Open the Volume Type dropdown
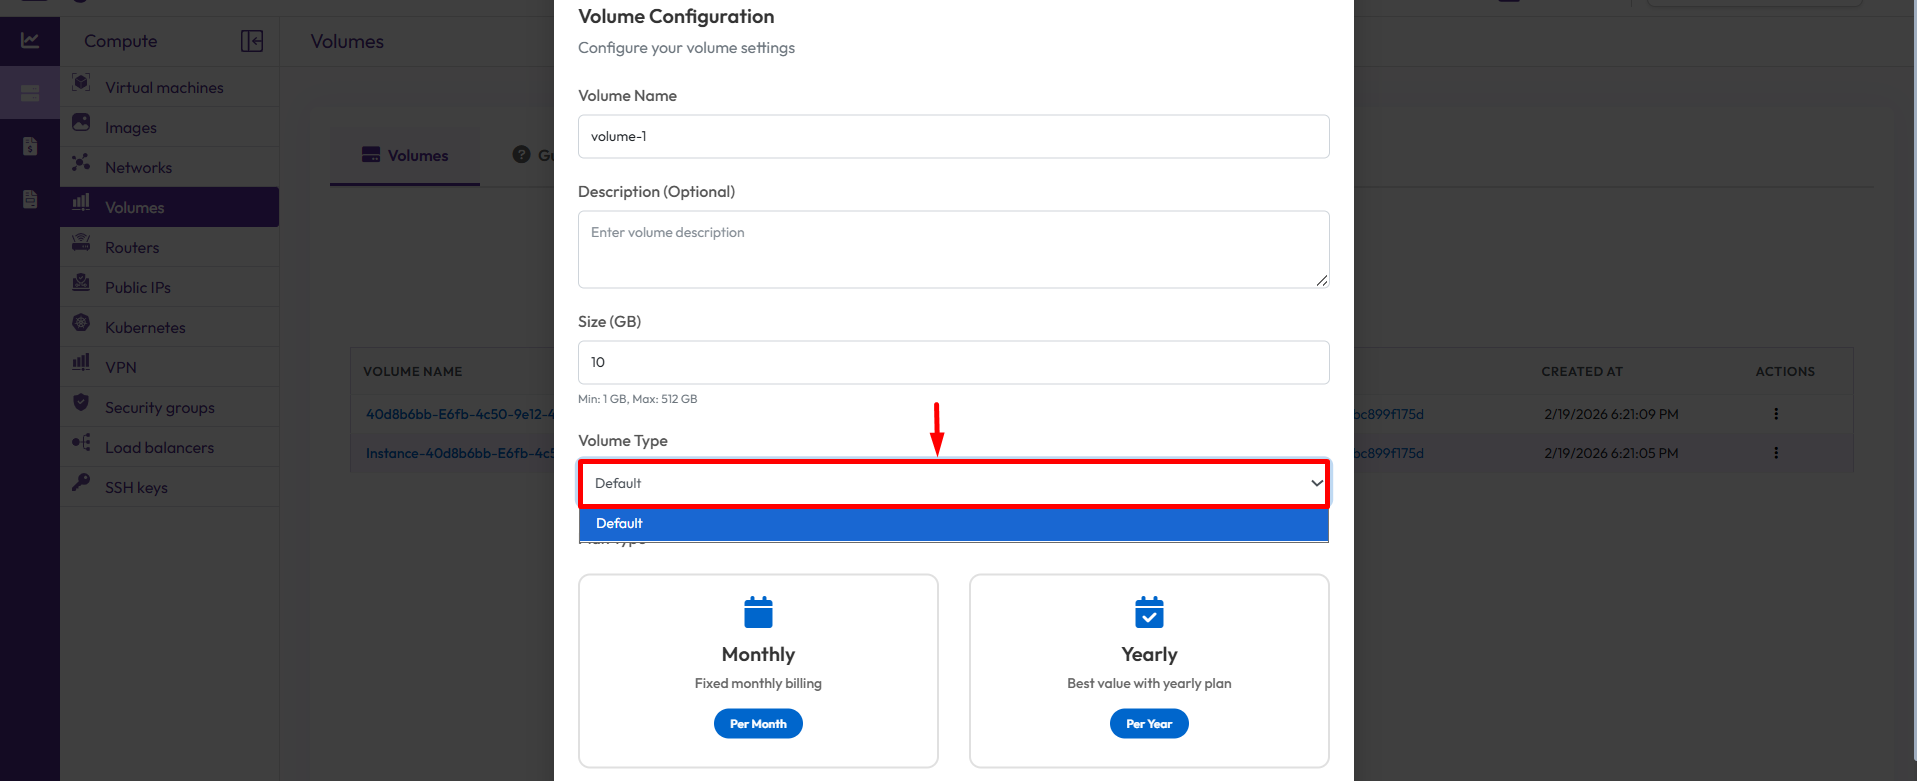The height and width of the screenshot is (781, 1917). [953, 484]
